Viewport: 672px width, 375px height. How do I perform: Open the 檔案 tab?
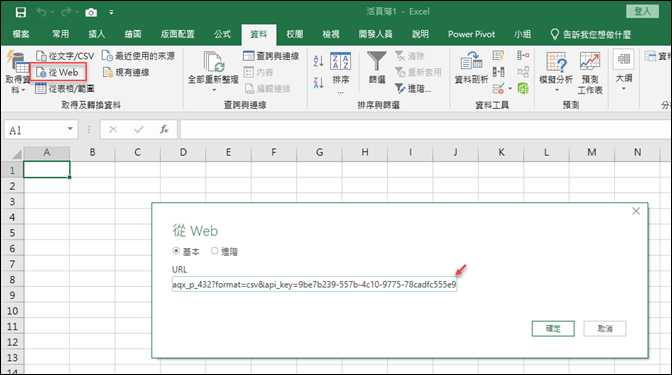pyautogui.click(x=21, y=34)
